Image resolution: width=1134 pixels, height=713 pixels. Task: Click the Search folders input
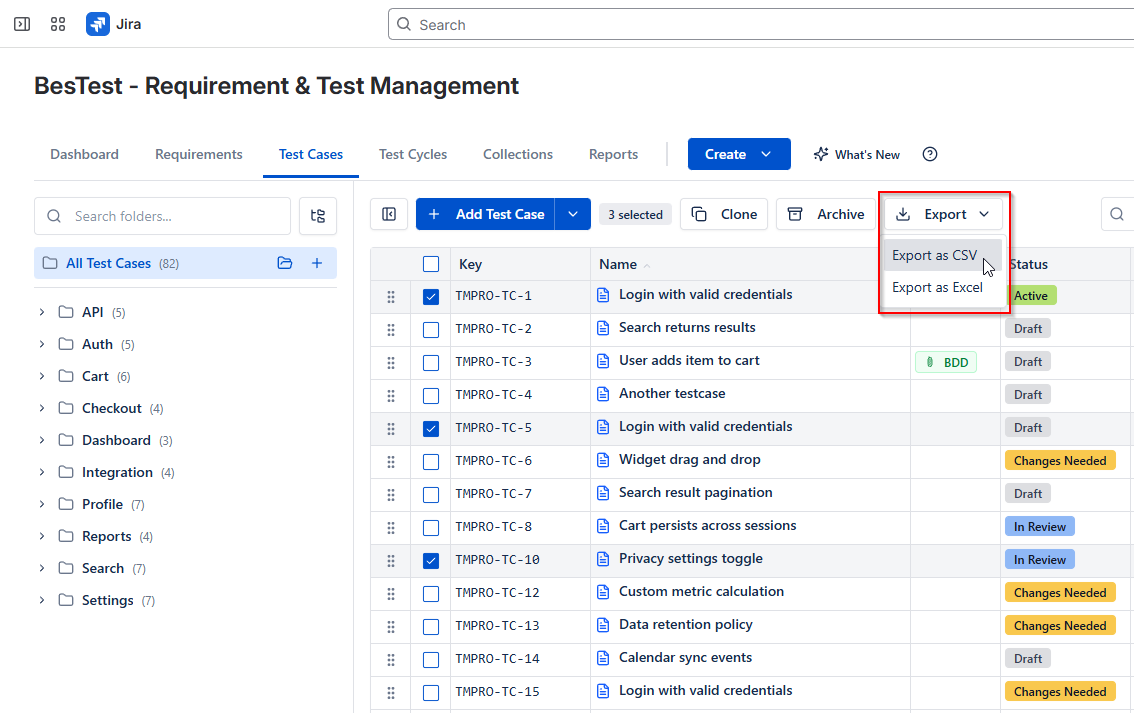(162, 216)
